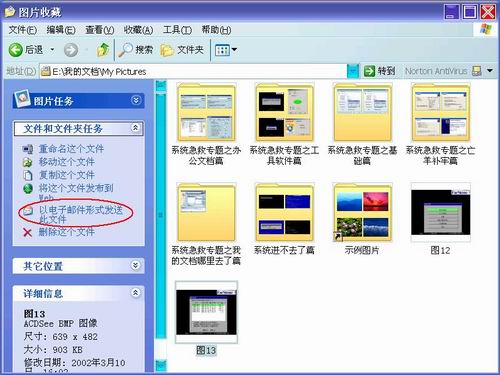500x375 pixels.
Task: Click the vertical scrollbar down arrow
Action: [x=161, y=365]
